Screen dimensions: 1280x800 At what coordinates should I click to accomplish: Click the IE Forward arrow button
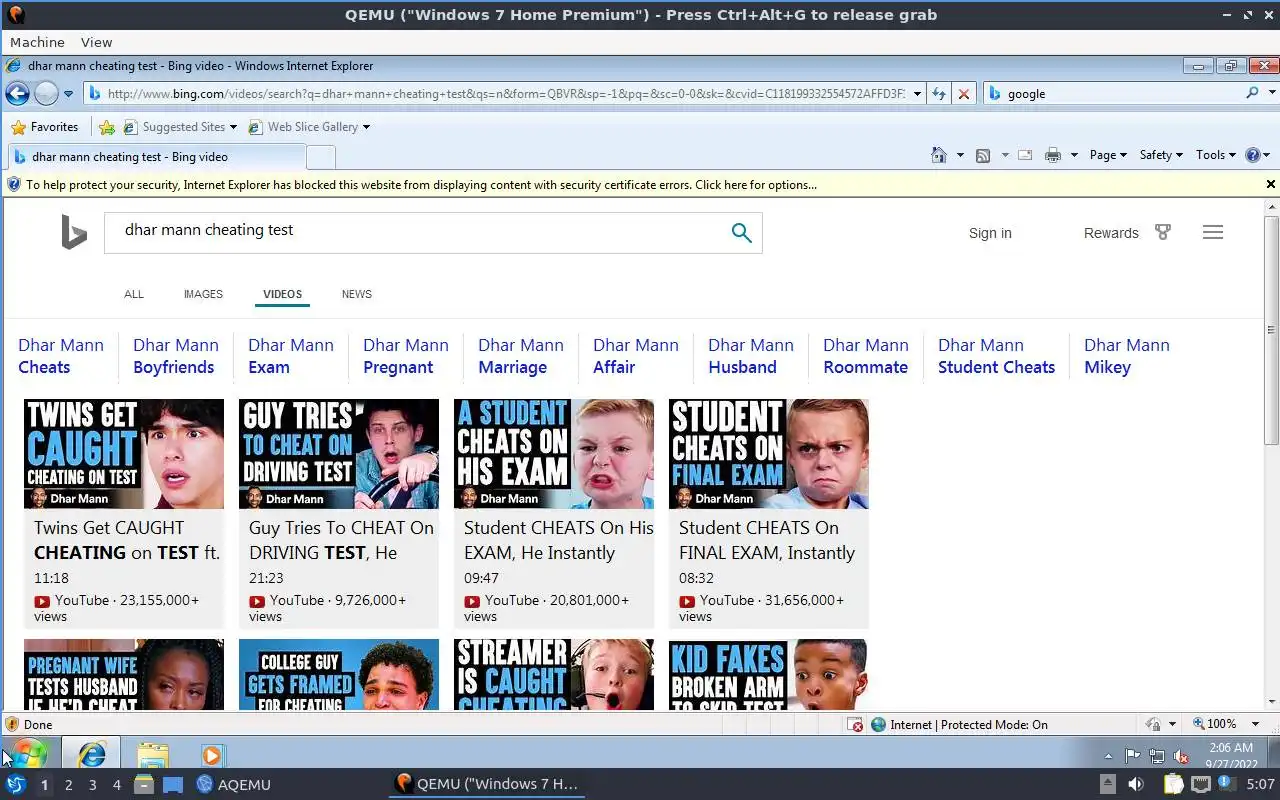tap(46, 94)
